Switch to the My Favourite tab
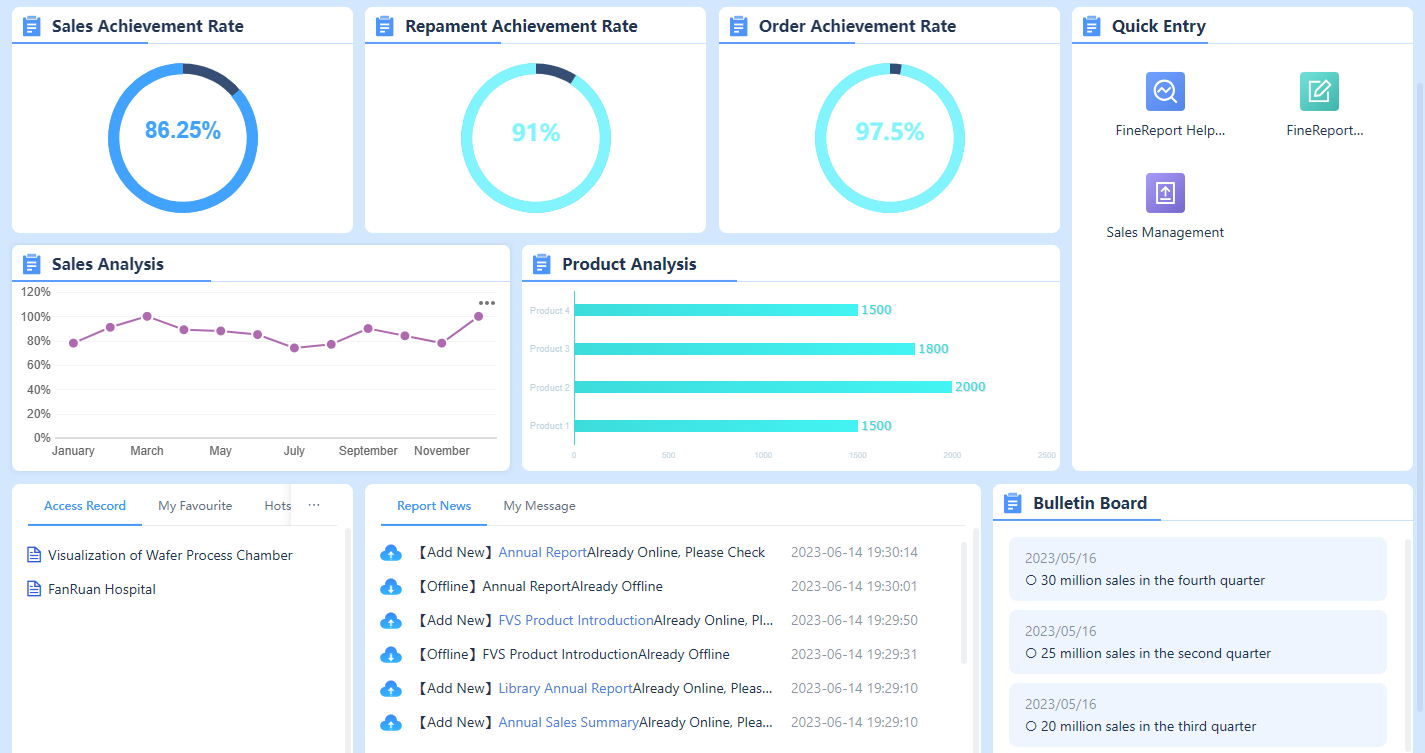 point(195,506)
